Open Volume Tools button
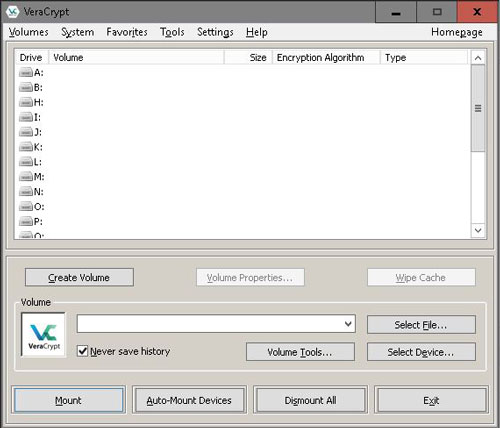Image resolution: width=500 pixels, height=428 pixels. pyautogui.click(x=300, y=352)
